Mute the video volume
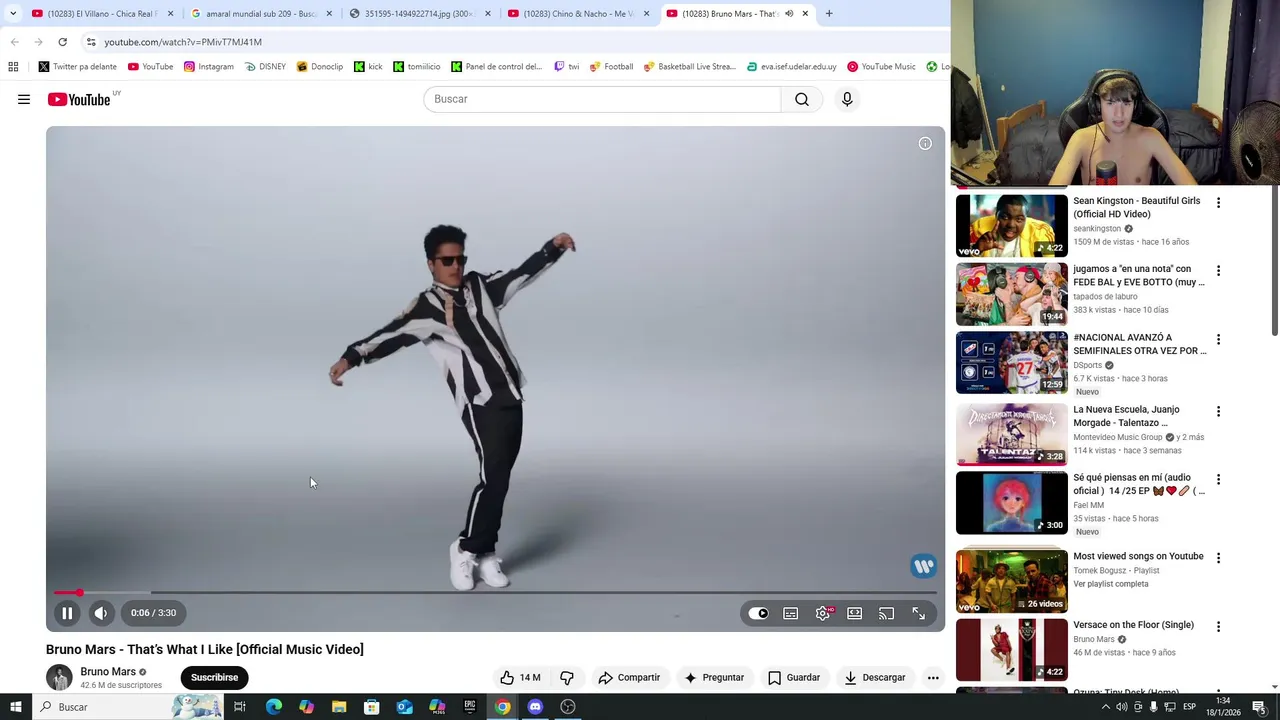The width and height of the screenshot is (1280, 720). (101, 613)
